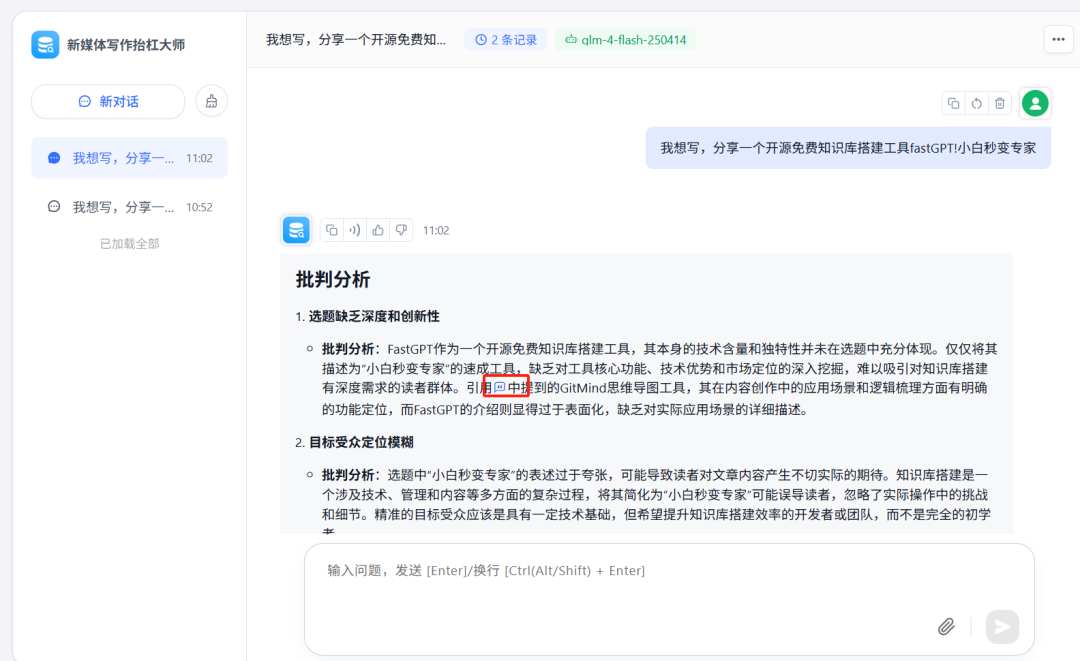Image resolution: width=1080 pixels, height=661 pixels.
Task: Click the 批判分析 heading
Action: (x=333, y=280)
